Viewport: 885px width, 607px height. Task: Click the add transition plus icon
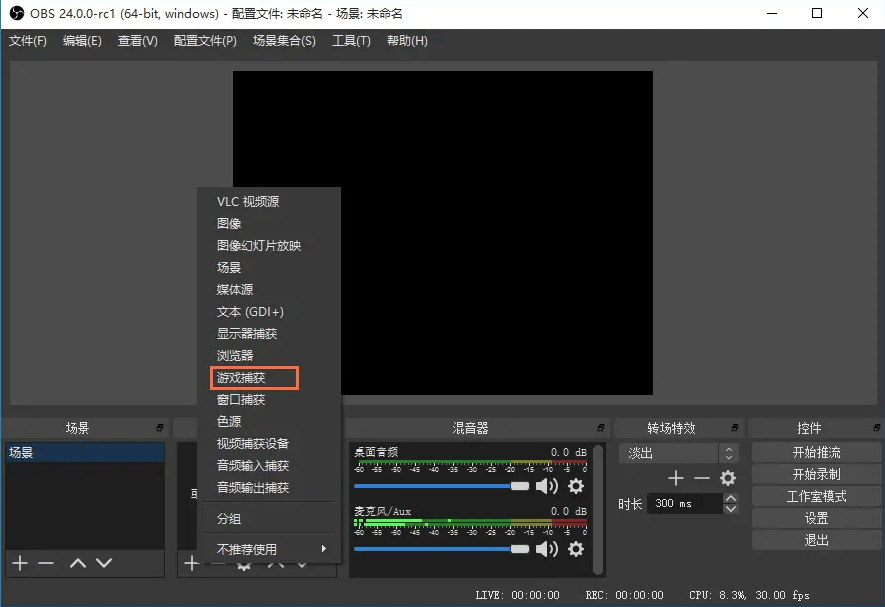(674, 478)
